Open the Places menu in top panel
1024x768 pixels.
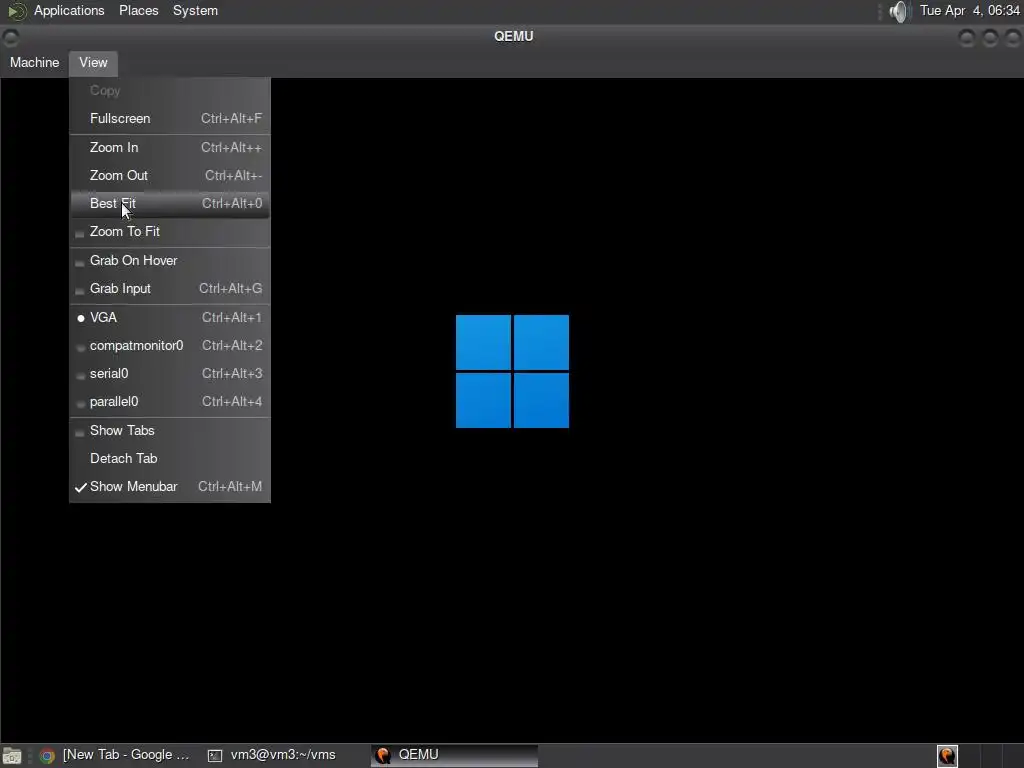click(x=138, y=10)
